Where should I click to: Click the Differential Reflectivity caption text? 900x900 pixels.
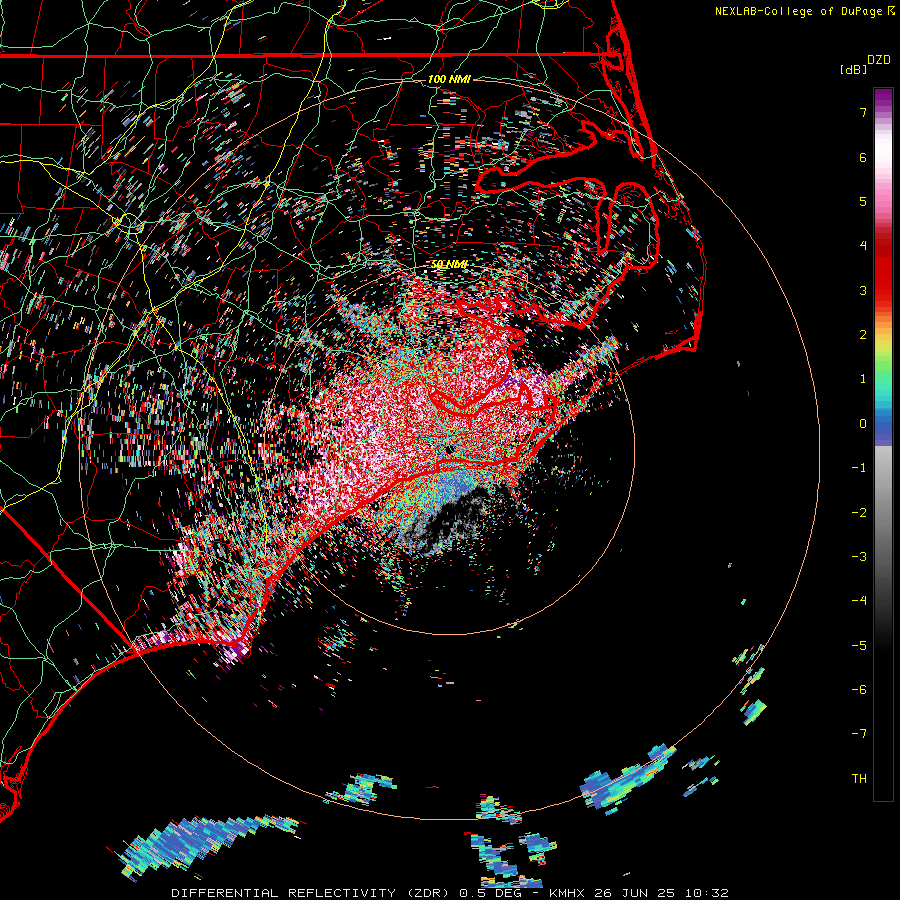pyautogui.click(x=450, y=893)
